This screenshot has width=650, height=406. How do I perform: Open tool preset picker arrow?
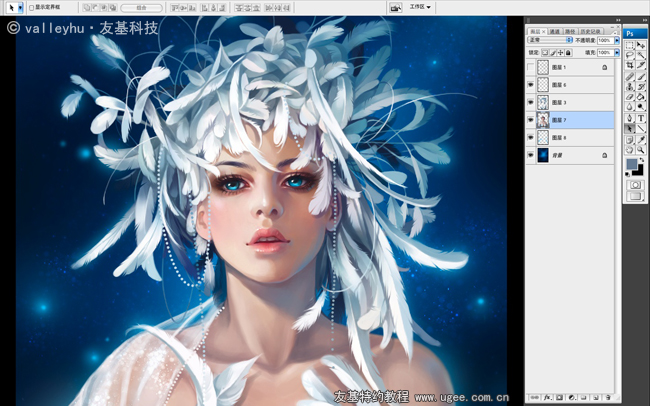(20, 7)
